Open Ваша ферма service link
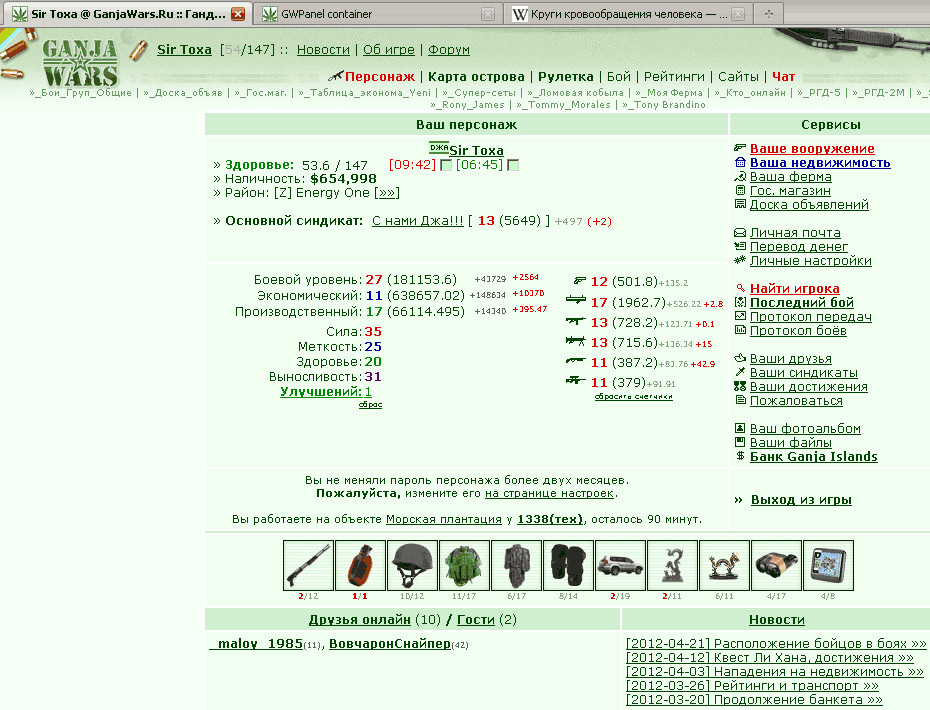Screen dimensions: 930x710 [791, 176]
